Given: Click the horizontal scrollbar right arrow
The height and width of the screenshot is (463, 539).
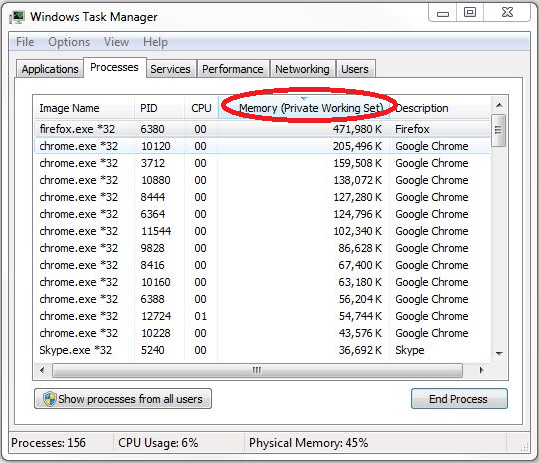Looking at the screenshot, I should (x=482, y=371).
